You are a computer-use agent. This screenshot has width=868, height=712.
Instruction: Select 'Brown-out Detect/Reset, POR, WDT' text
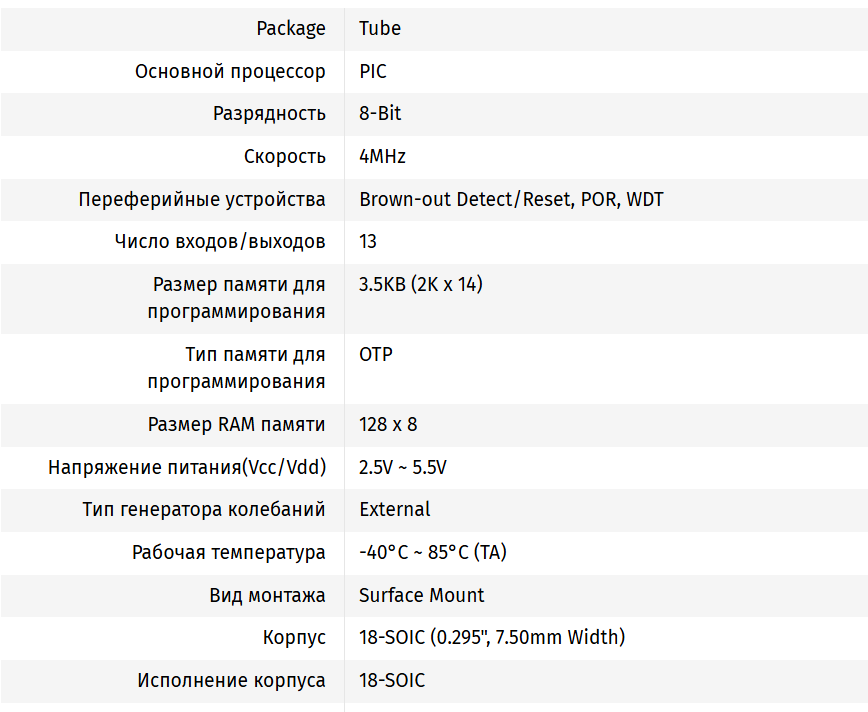511,199
